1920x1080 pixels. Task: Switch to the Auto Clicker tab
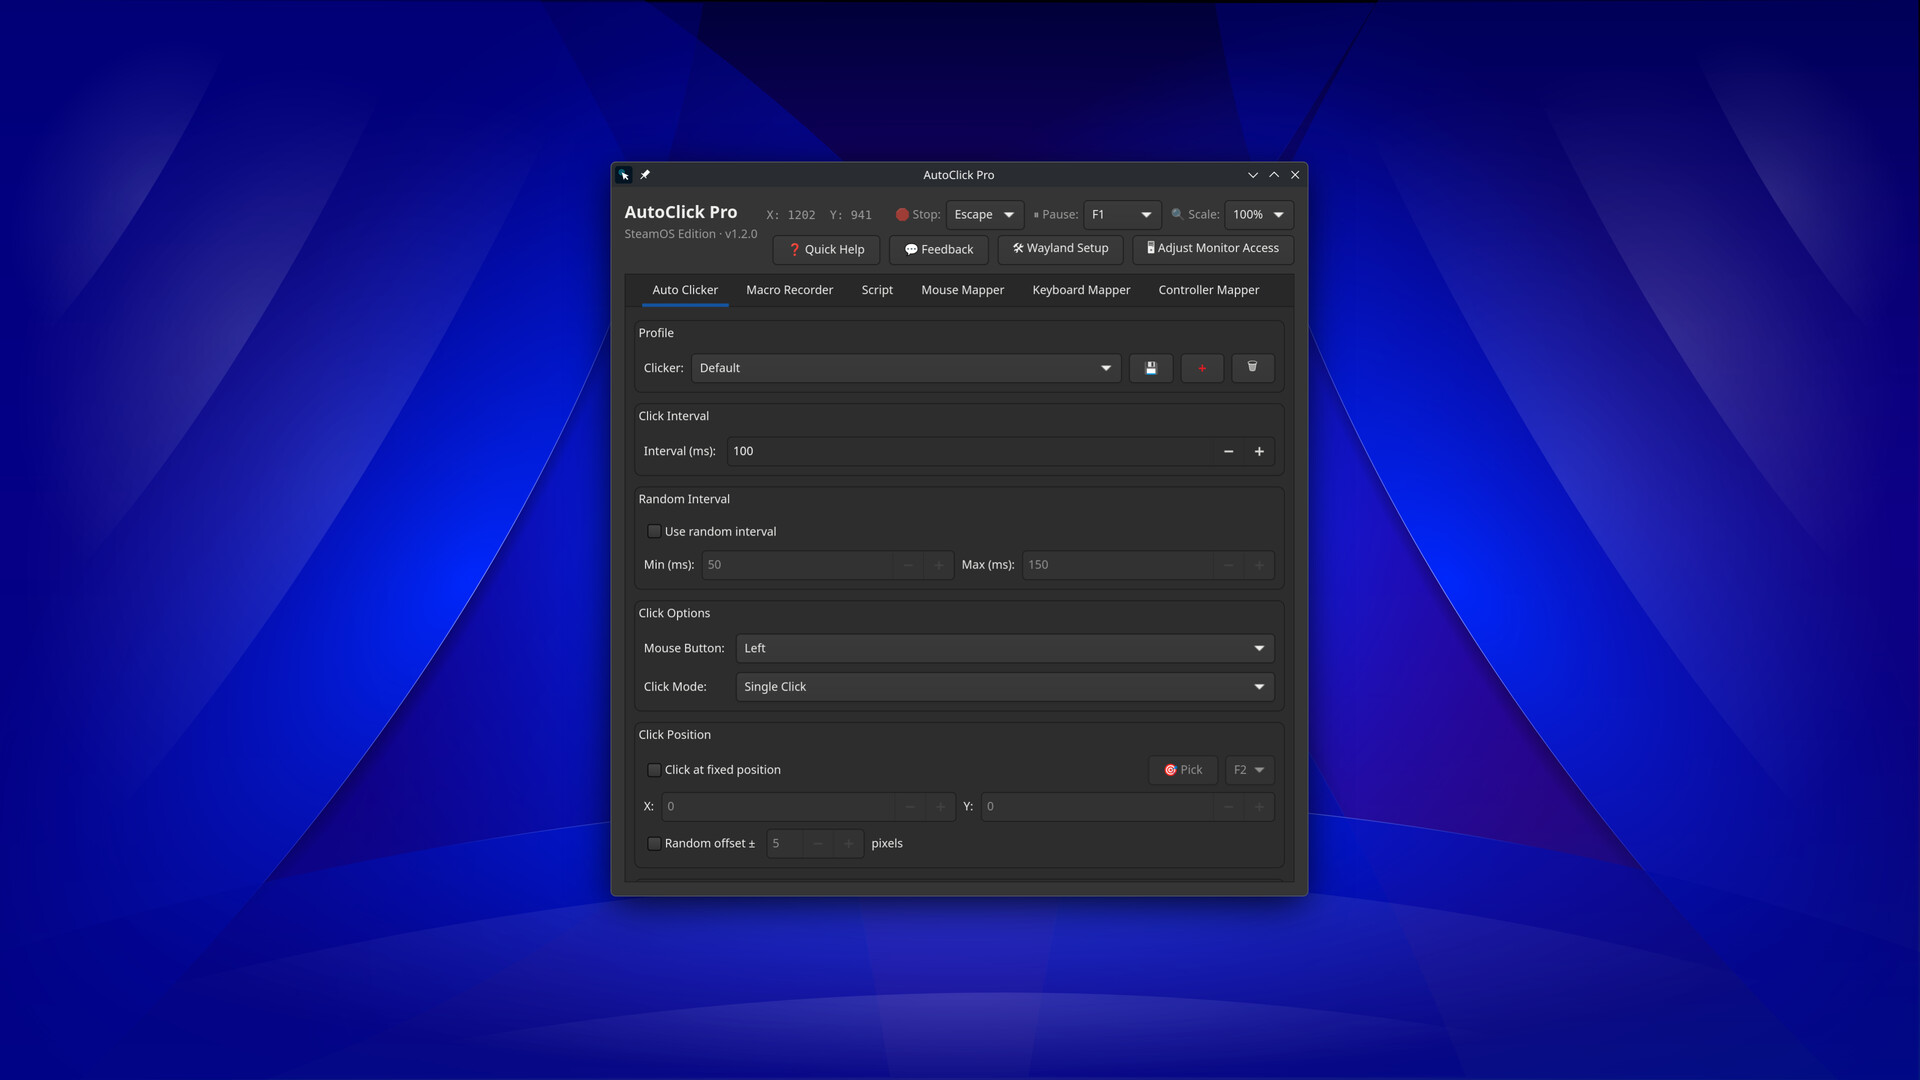(x=685, y=290)
